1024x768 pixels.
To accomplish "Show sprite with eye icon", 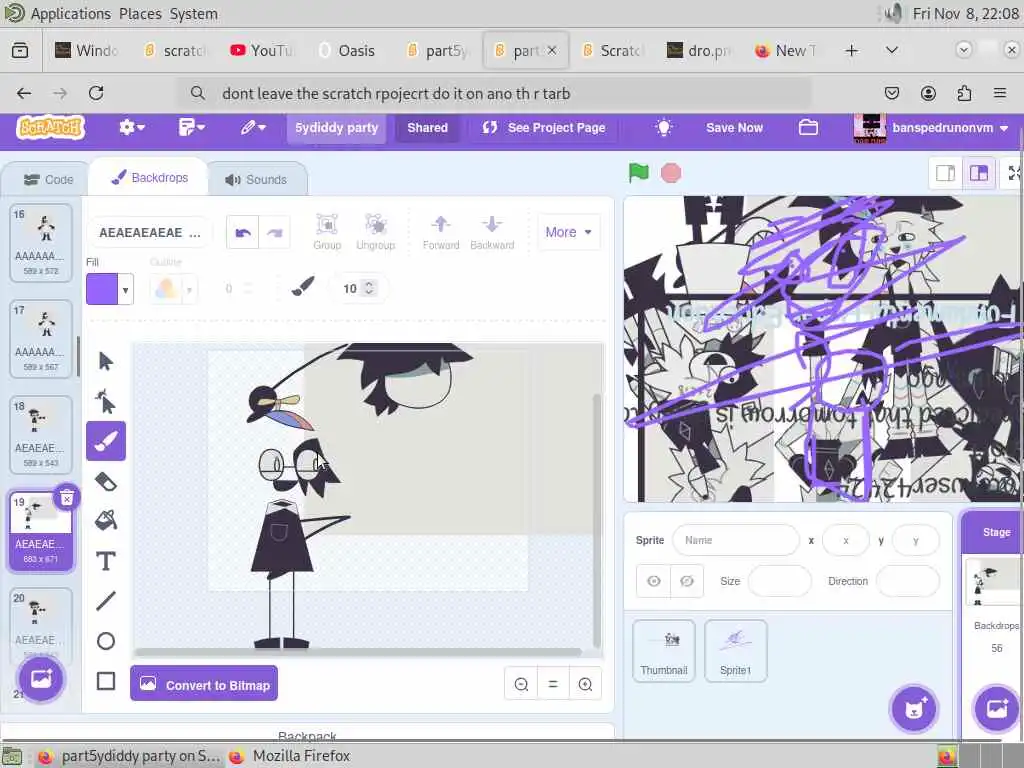I will click(654, 581).
